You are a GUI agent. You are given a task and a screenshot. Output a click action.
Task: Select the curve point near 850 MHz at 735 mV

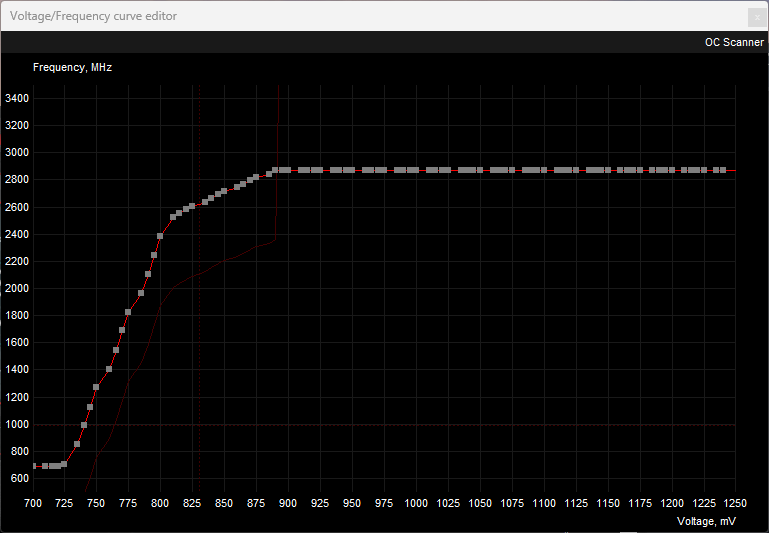(x=77, y=444)
